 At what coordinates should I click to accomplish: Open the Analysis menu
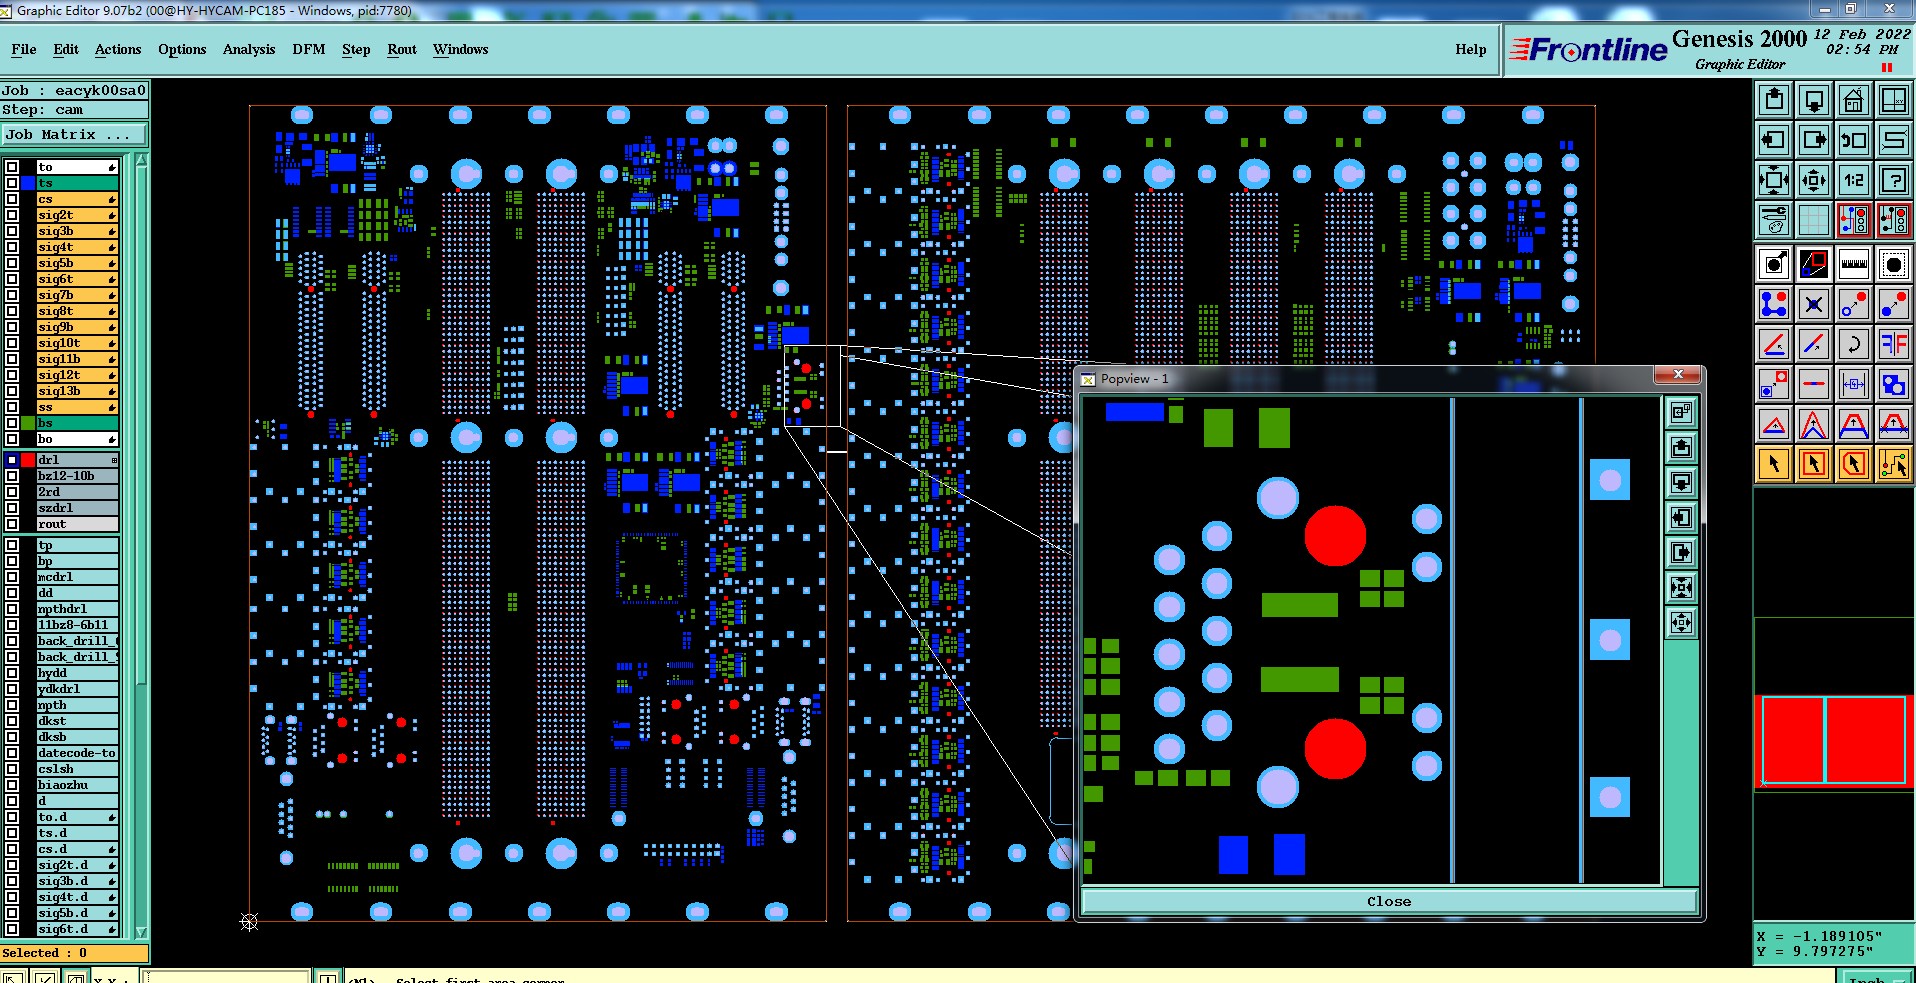[249, 50]
